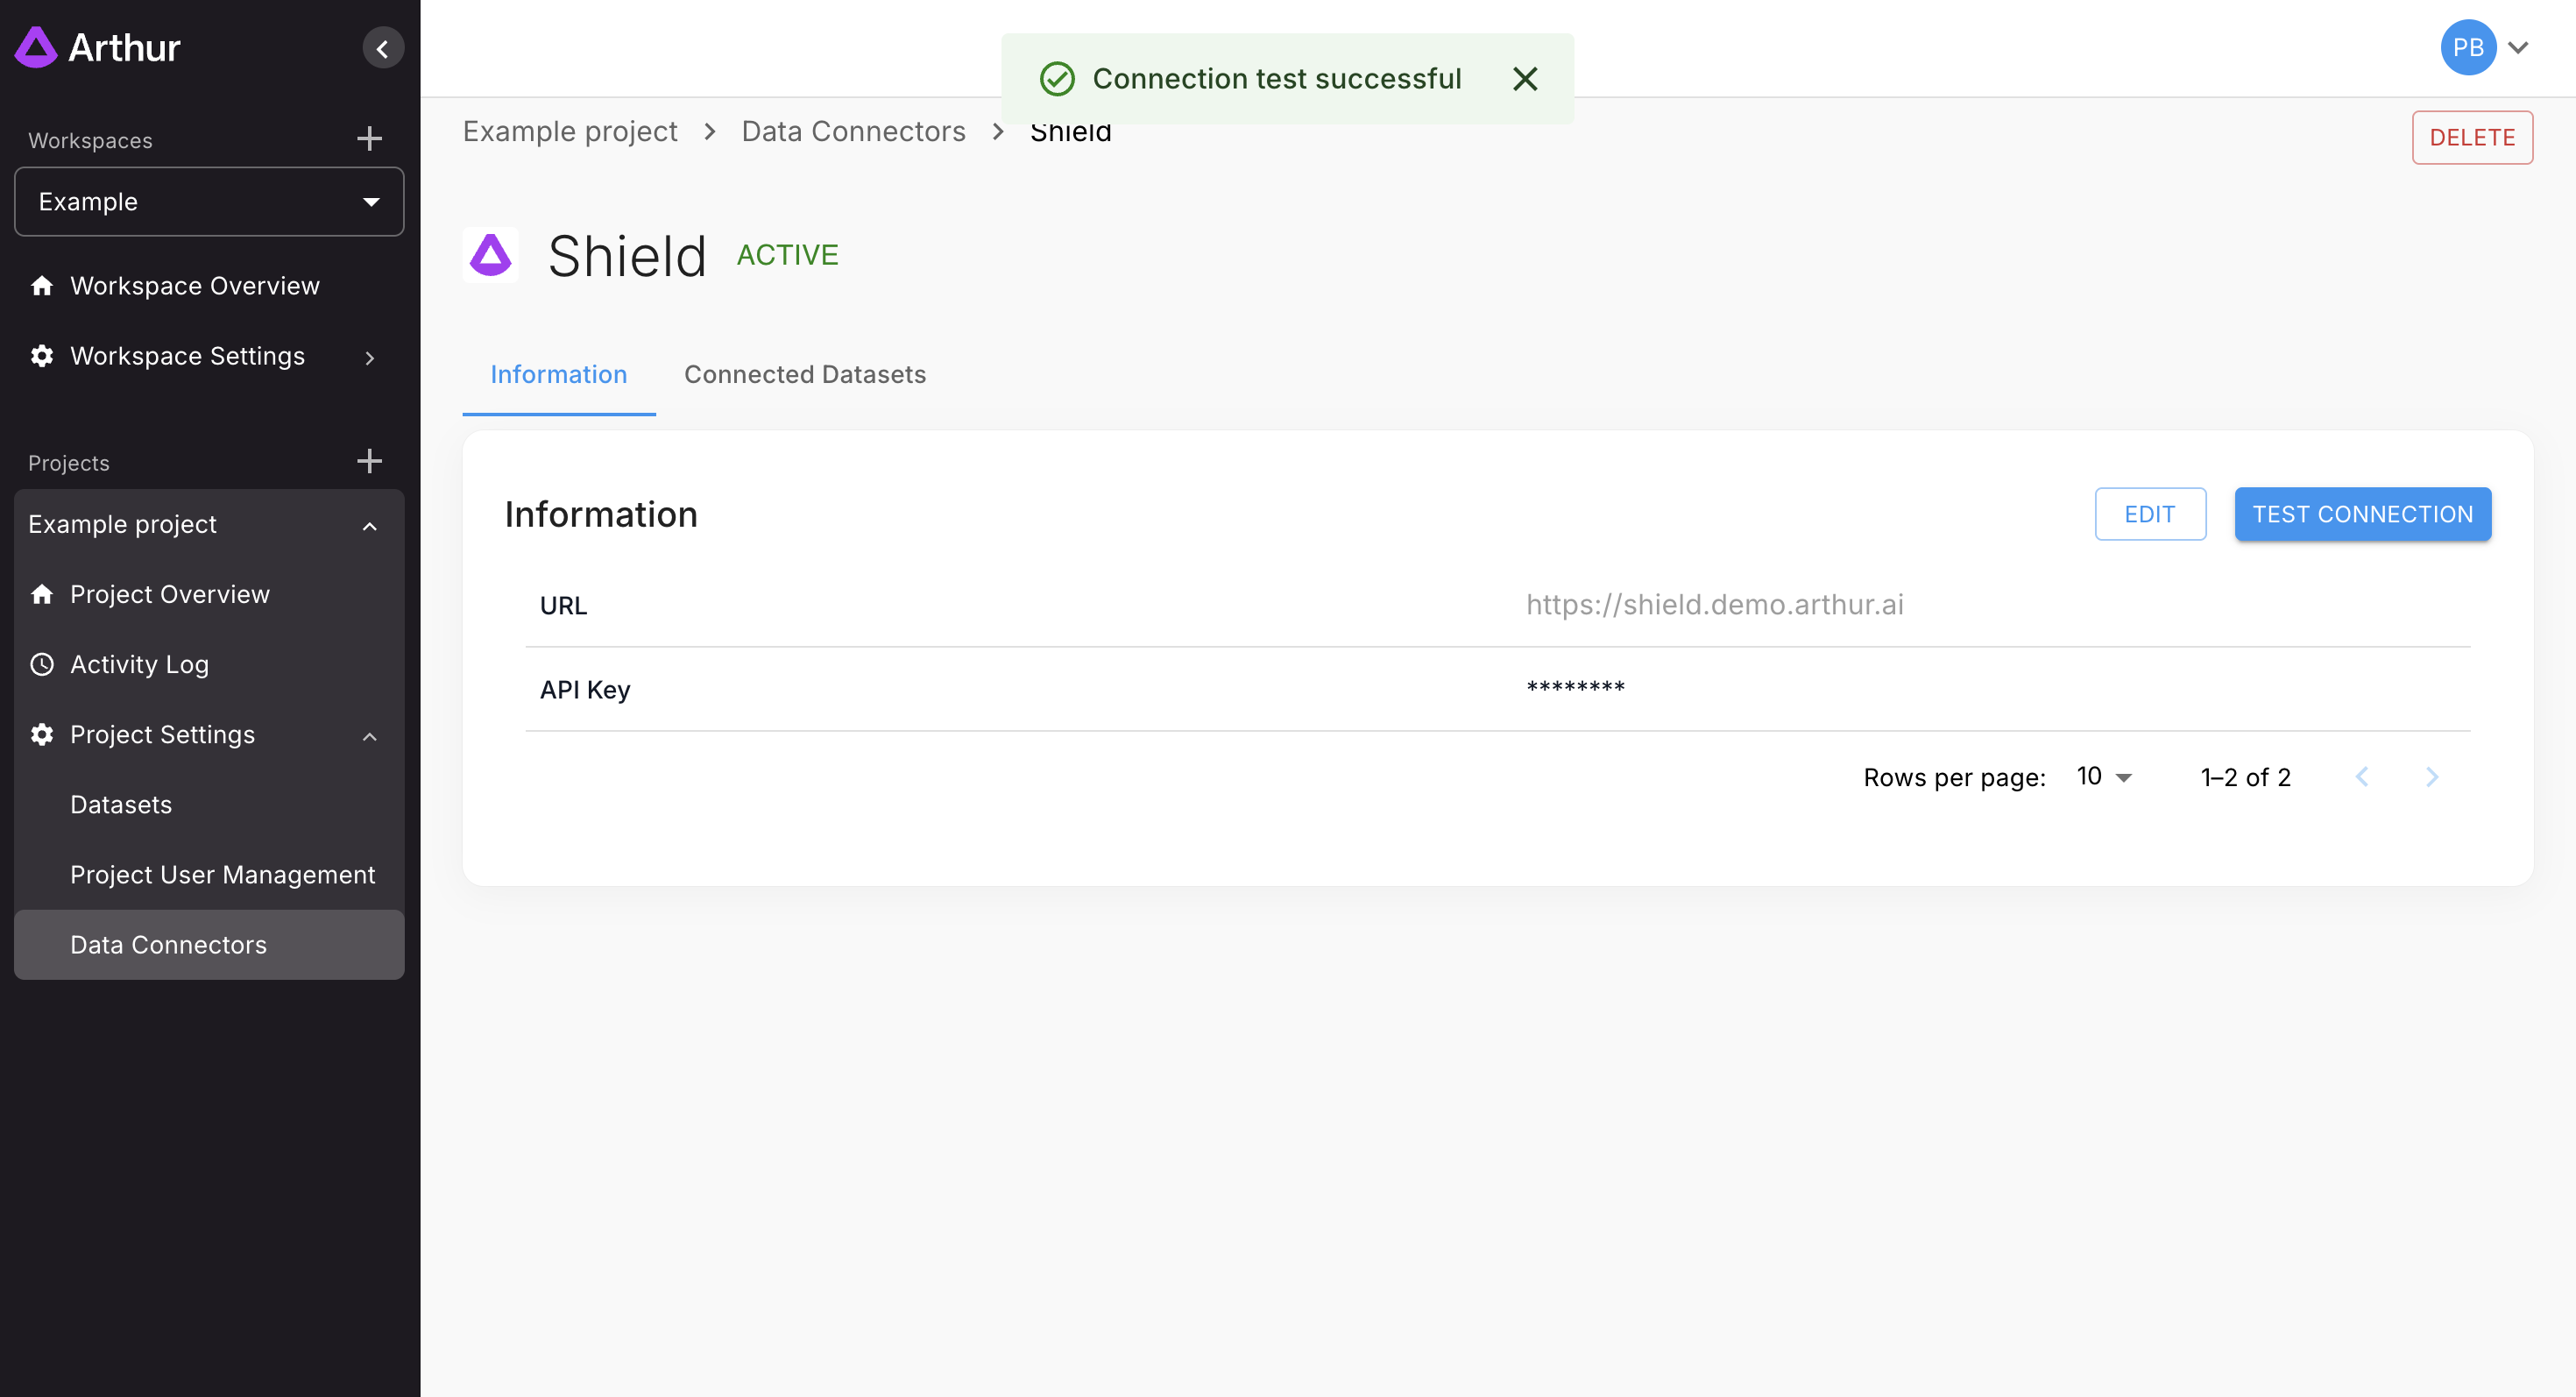This screenshot has height=1397, width=2576.
Task: Click the add workspace plus icon
Action: coord(369,138)
